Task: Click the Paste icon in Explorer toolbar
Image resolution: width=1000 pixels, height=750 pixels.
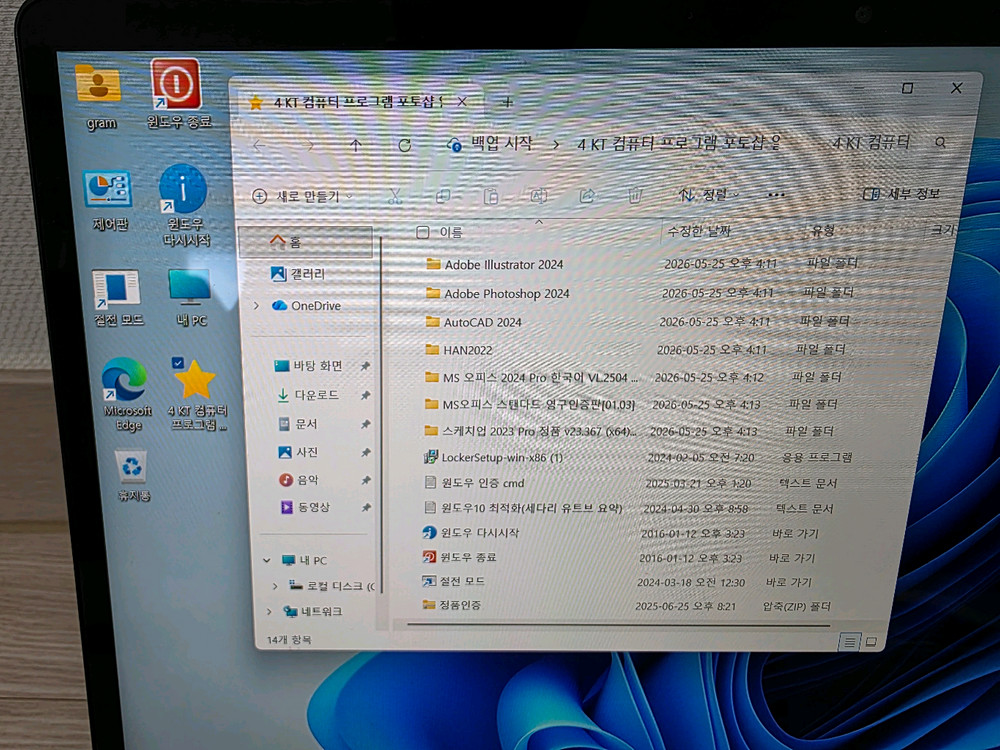Action: pos(490,196)
